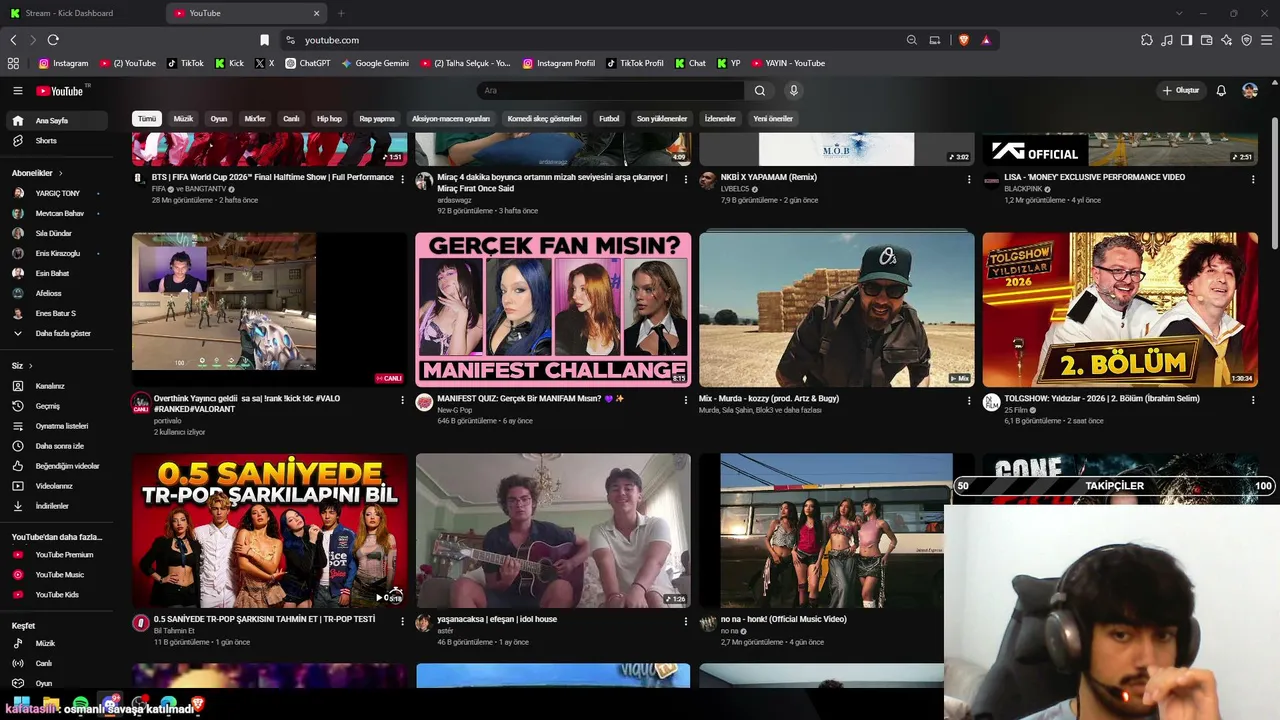Open more options for the MANIFEST QUIZ video
The width and height of the screenshot is (1280, 720).
click(x=686, y=401)
